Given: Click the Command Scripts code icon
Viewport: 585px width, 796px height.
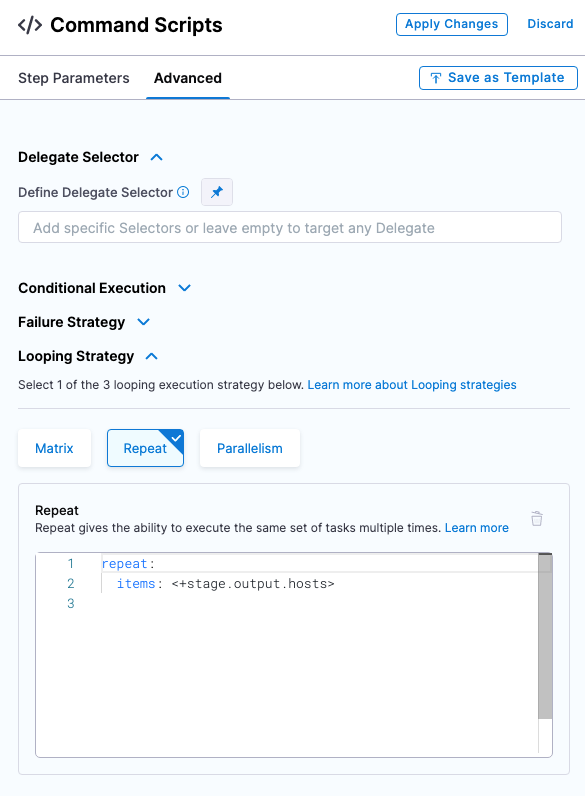Looking at the screenshot, I should pos(30,25).
